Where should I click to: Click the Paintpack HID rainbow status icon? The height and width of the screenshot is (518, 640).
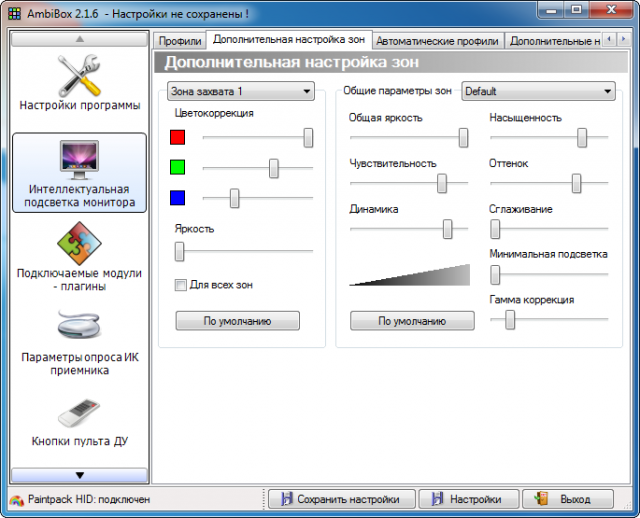[x=16, y=500]
